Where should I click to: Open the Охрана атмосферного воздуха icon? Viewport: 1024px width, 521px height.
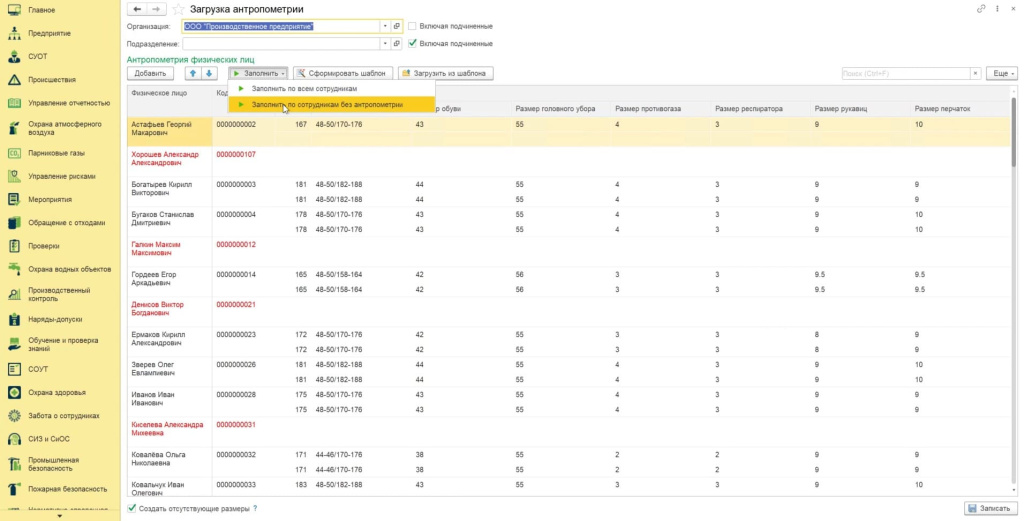[14, 128]
